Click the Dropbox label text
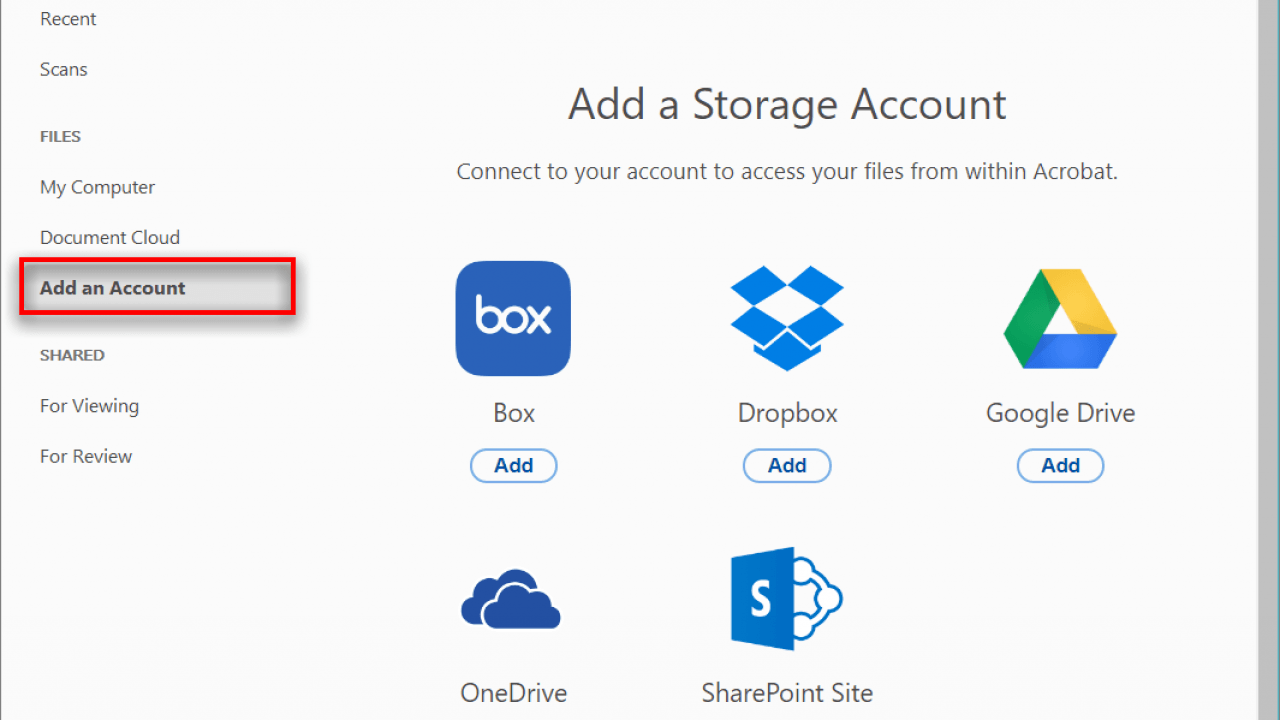1280x720 pixels. 788,413
